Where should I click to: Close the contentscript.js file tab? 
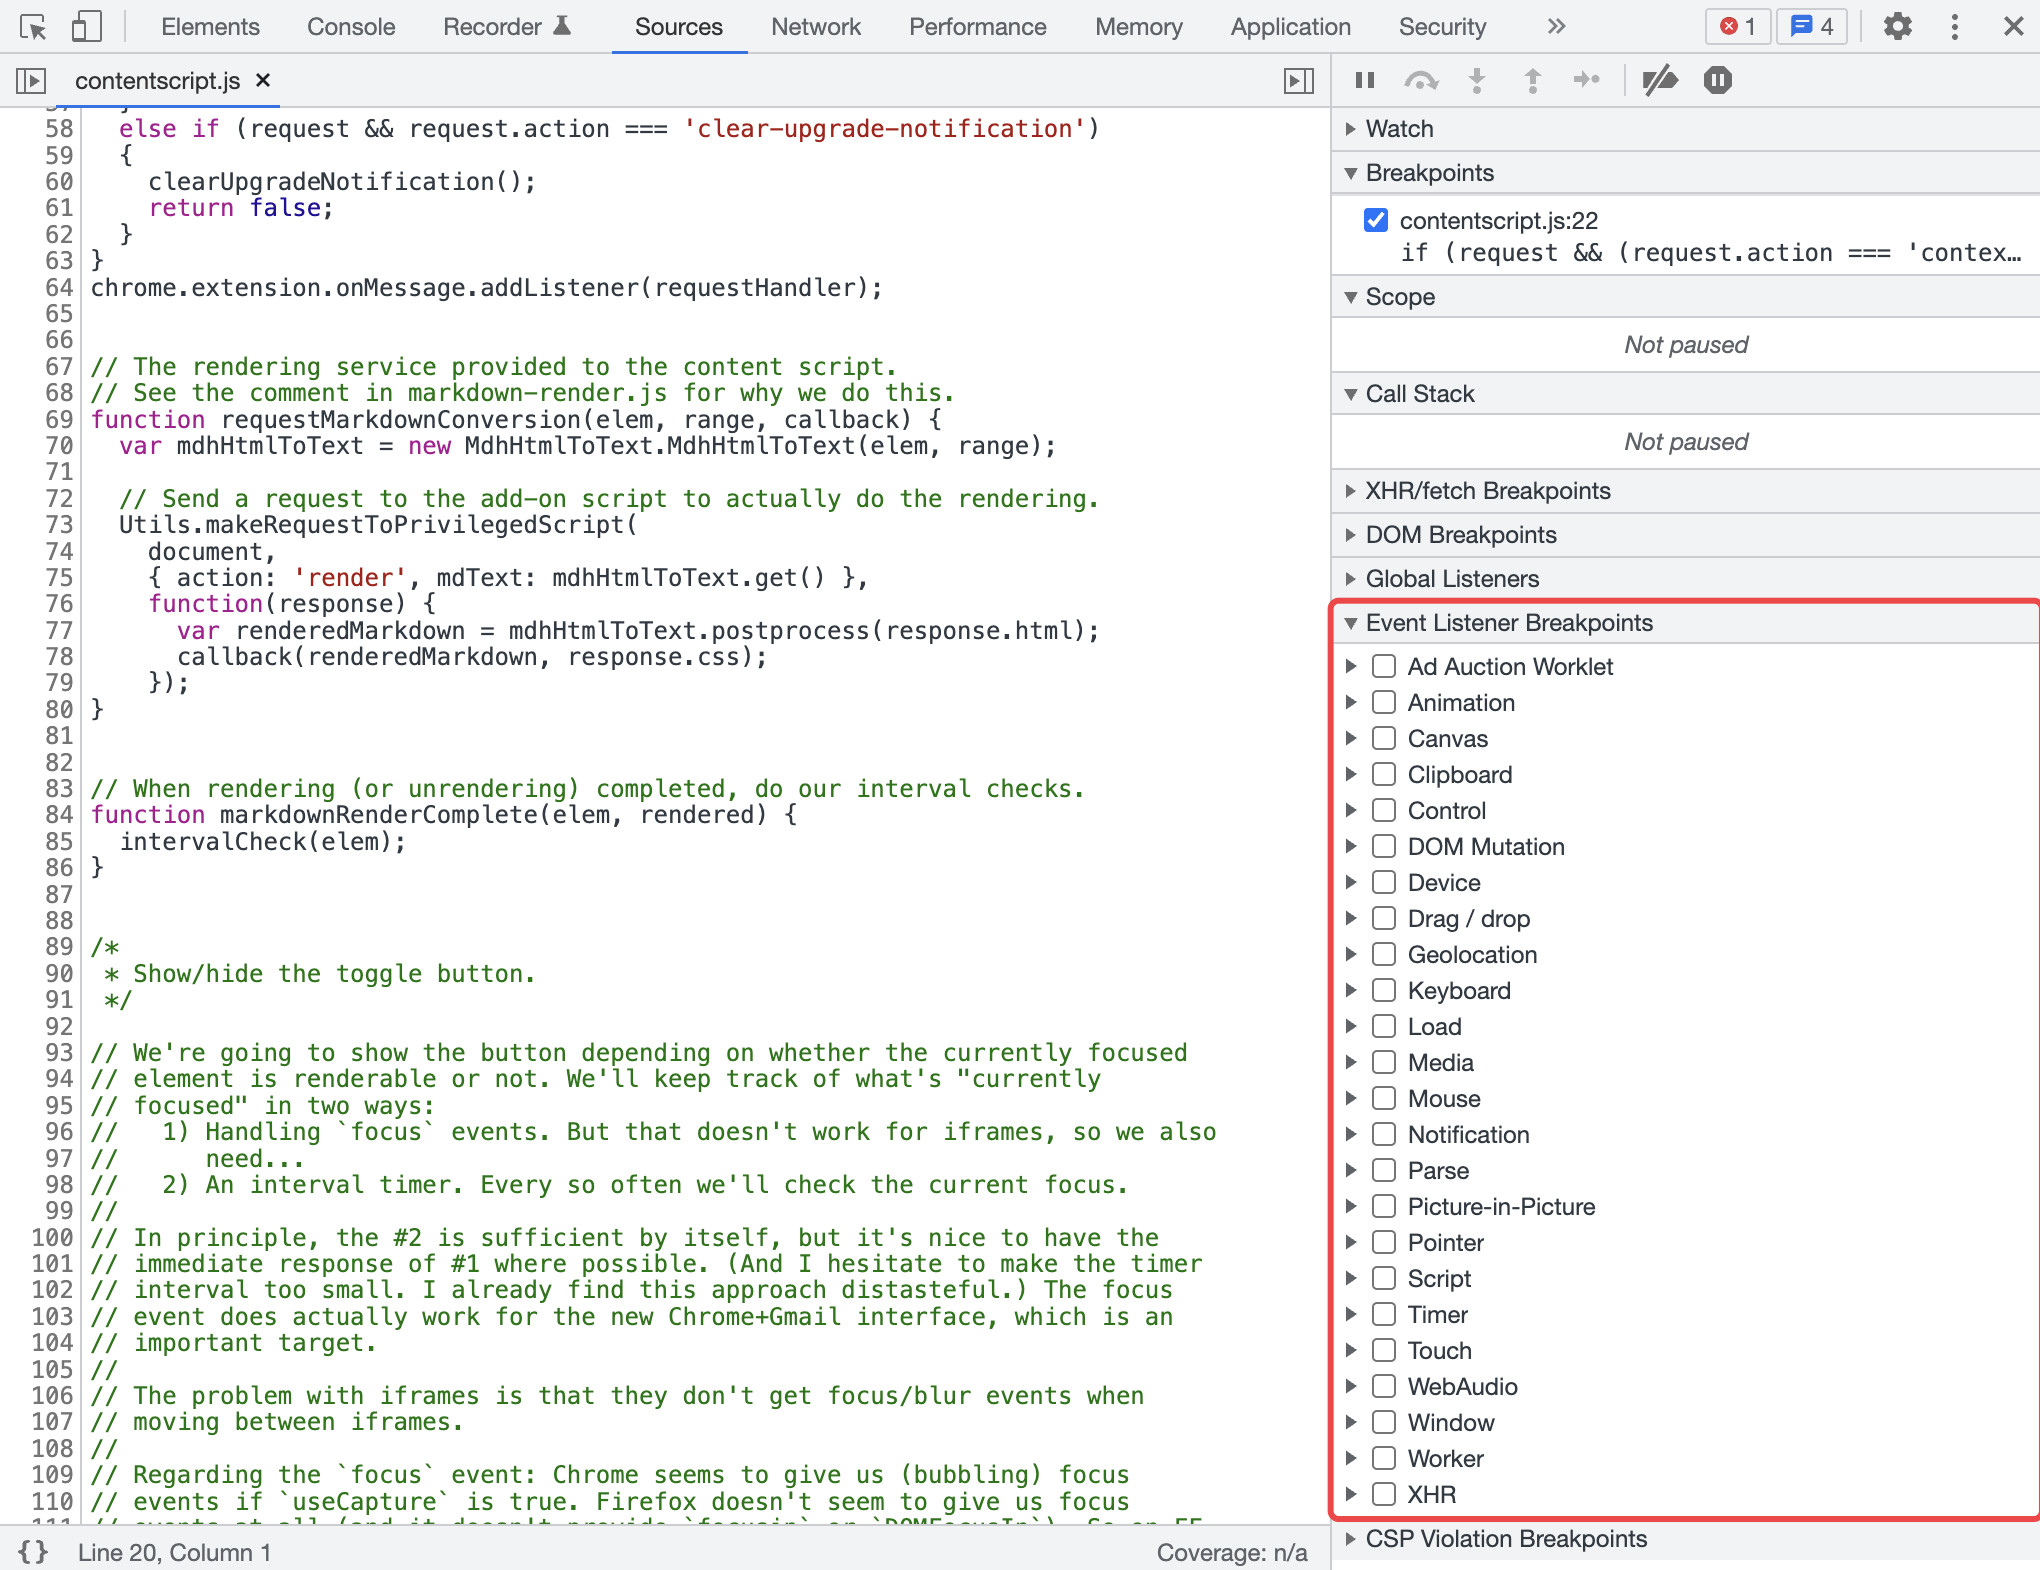[x=263, y=80]
